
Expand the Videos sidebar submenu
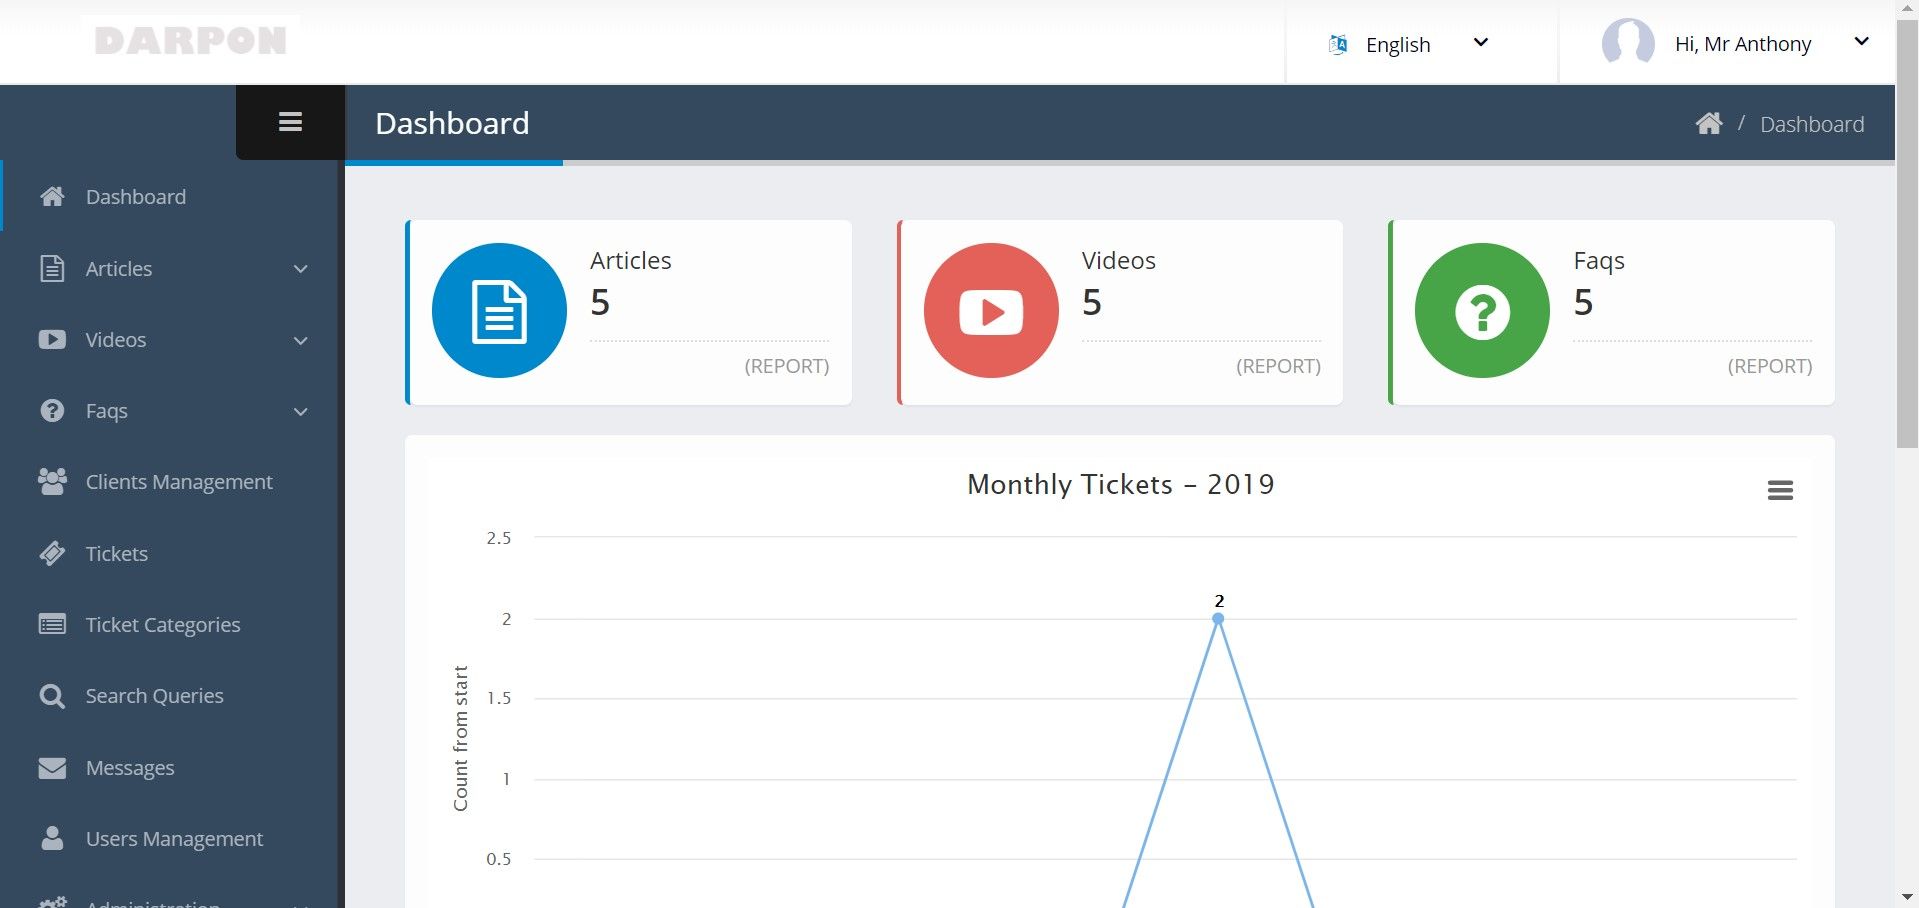173,340
